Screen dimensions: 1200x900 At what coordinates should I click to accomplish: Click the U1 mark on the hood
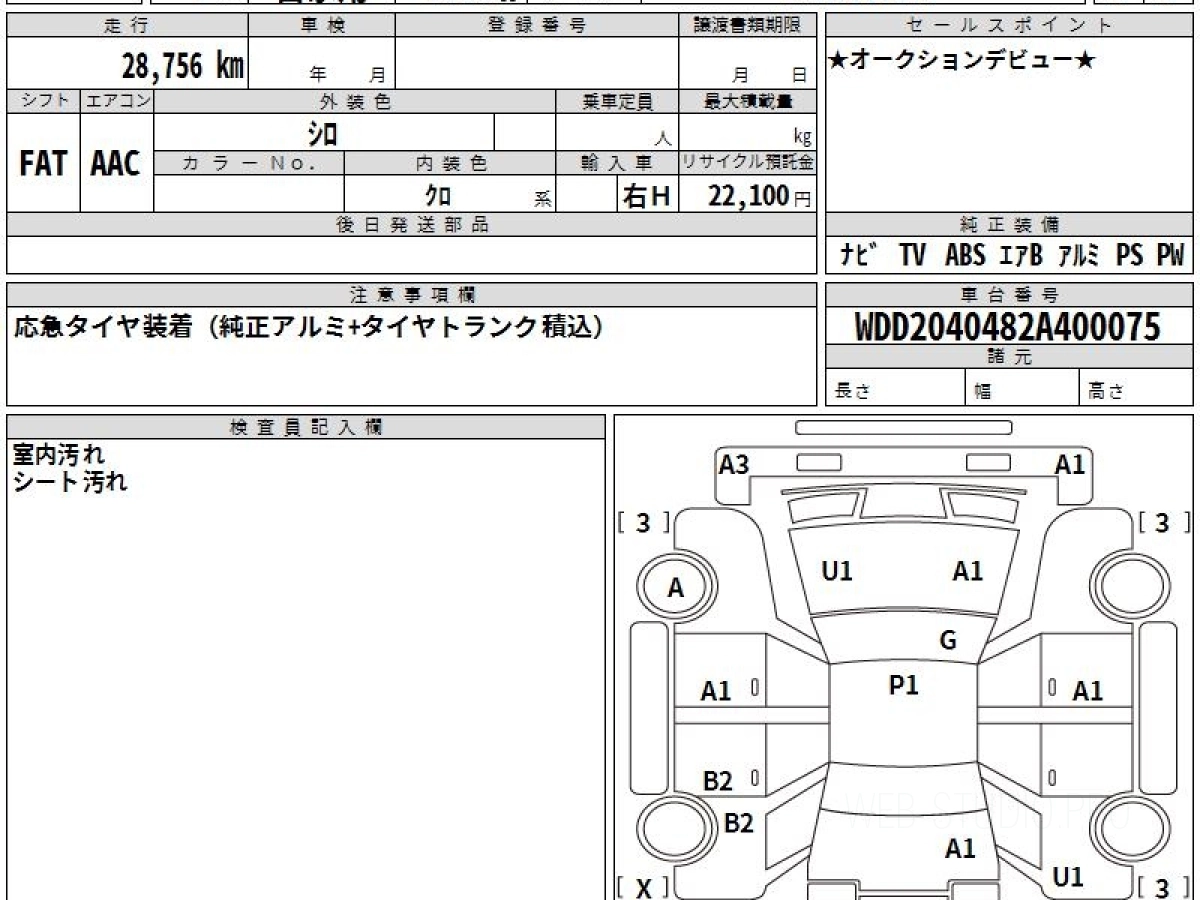tap(837, 571)
